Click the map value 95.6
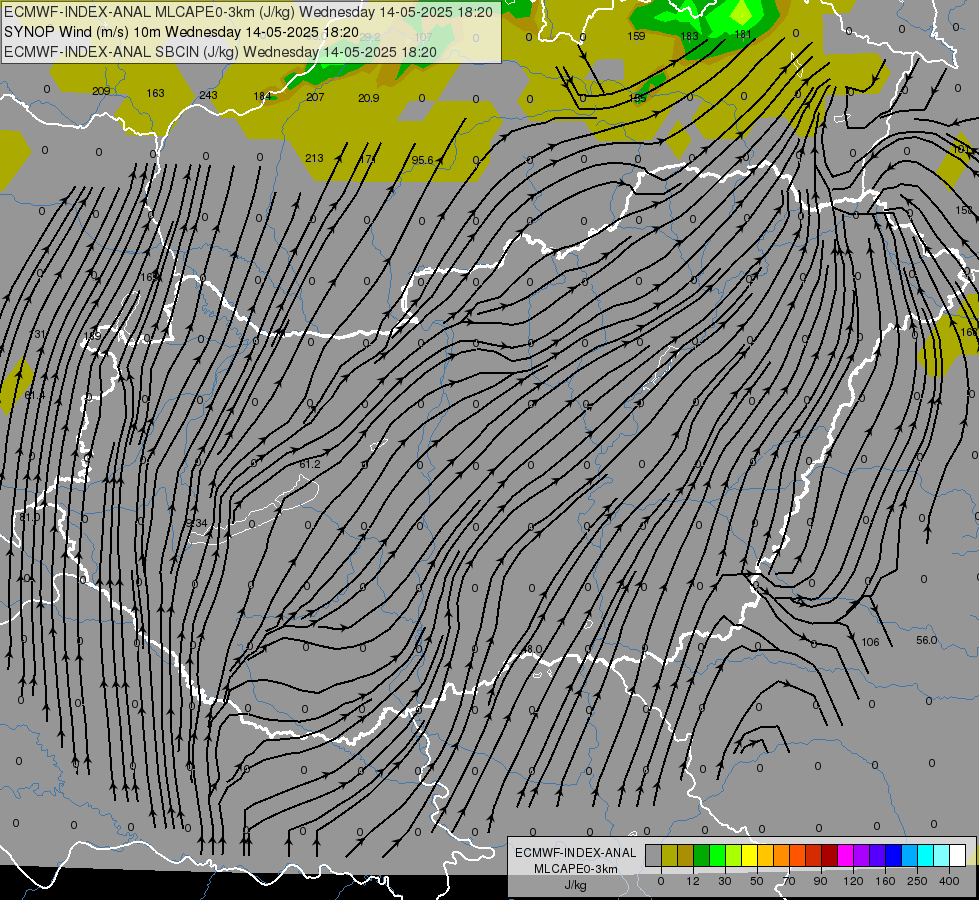Screen dimensions: 979x900 [x=422, y=161]
